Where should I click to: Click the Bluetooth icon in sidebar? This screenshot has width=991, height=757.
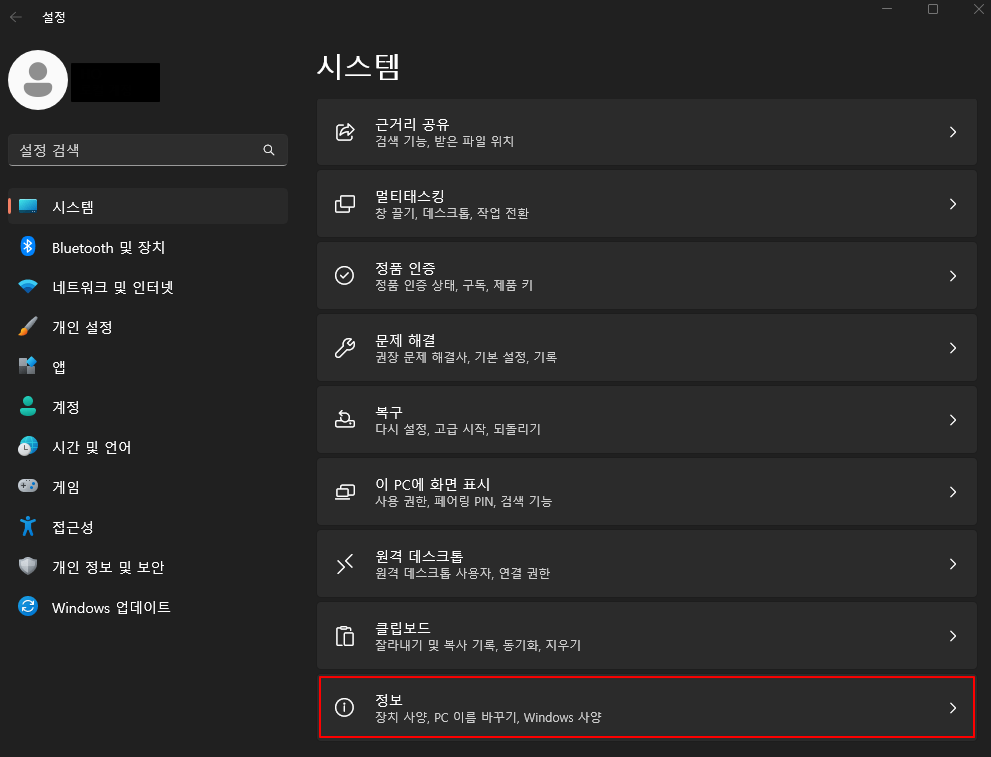click(x=28, y=246)
